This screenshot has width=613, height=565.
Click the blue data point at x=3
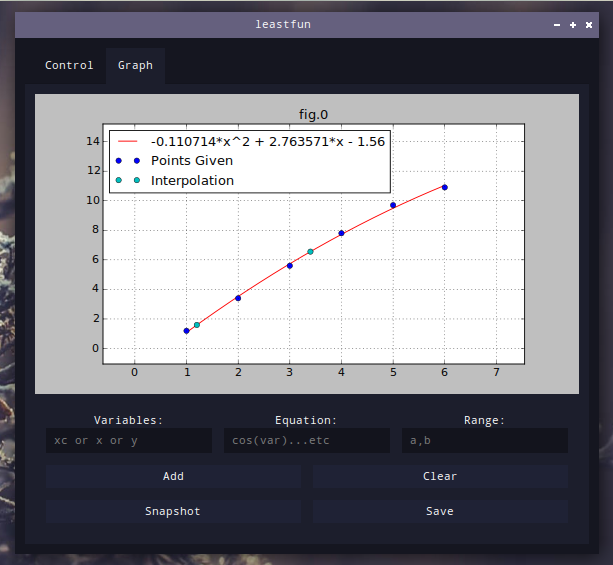[290, 266]
